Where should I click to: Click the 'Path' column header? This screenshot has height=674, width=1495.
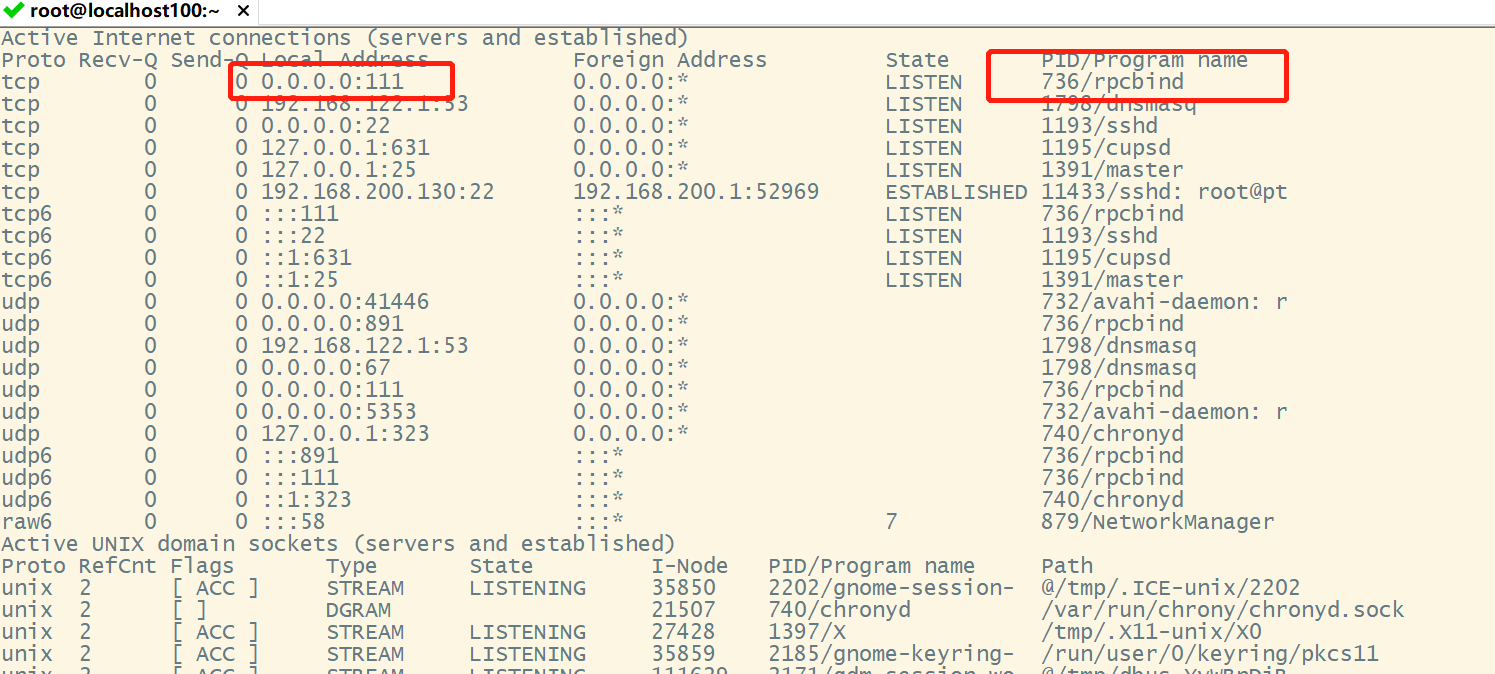(1067, 566)
